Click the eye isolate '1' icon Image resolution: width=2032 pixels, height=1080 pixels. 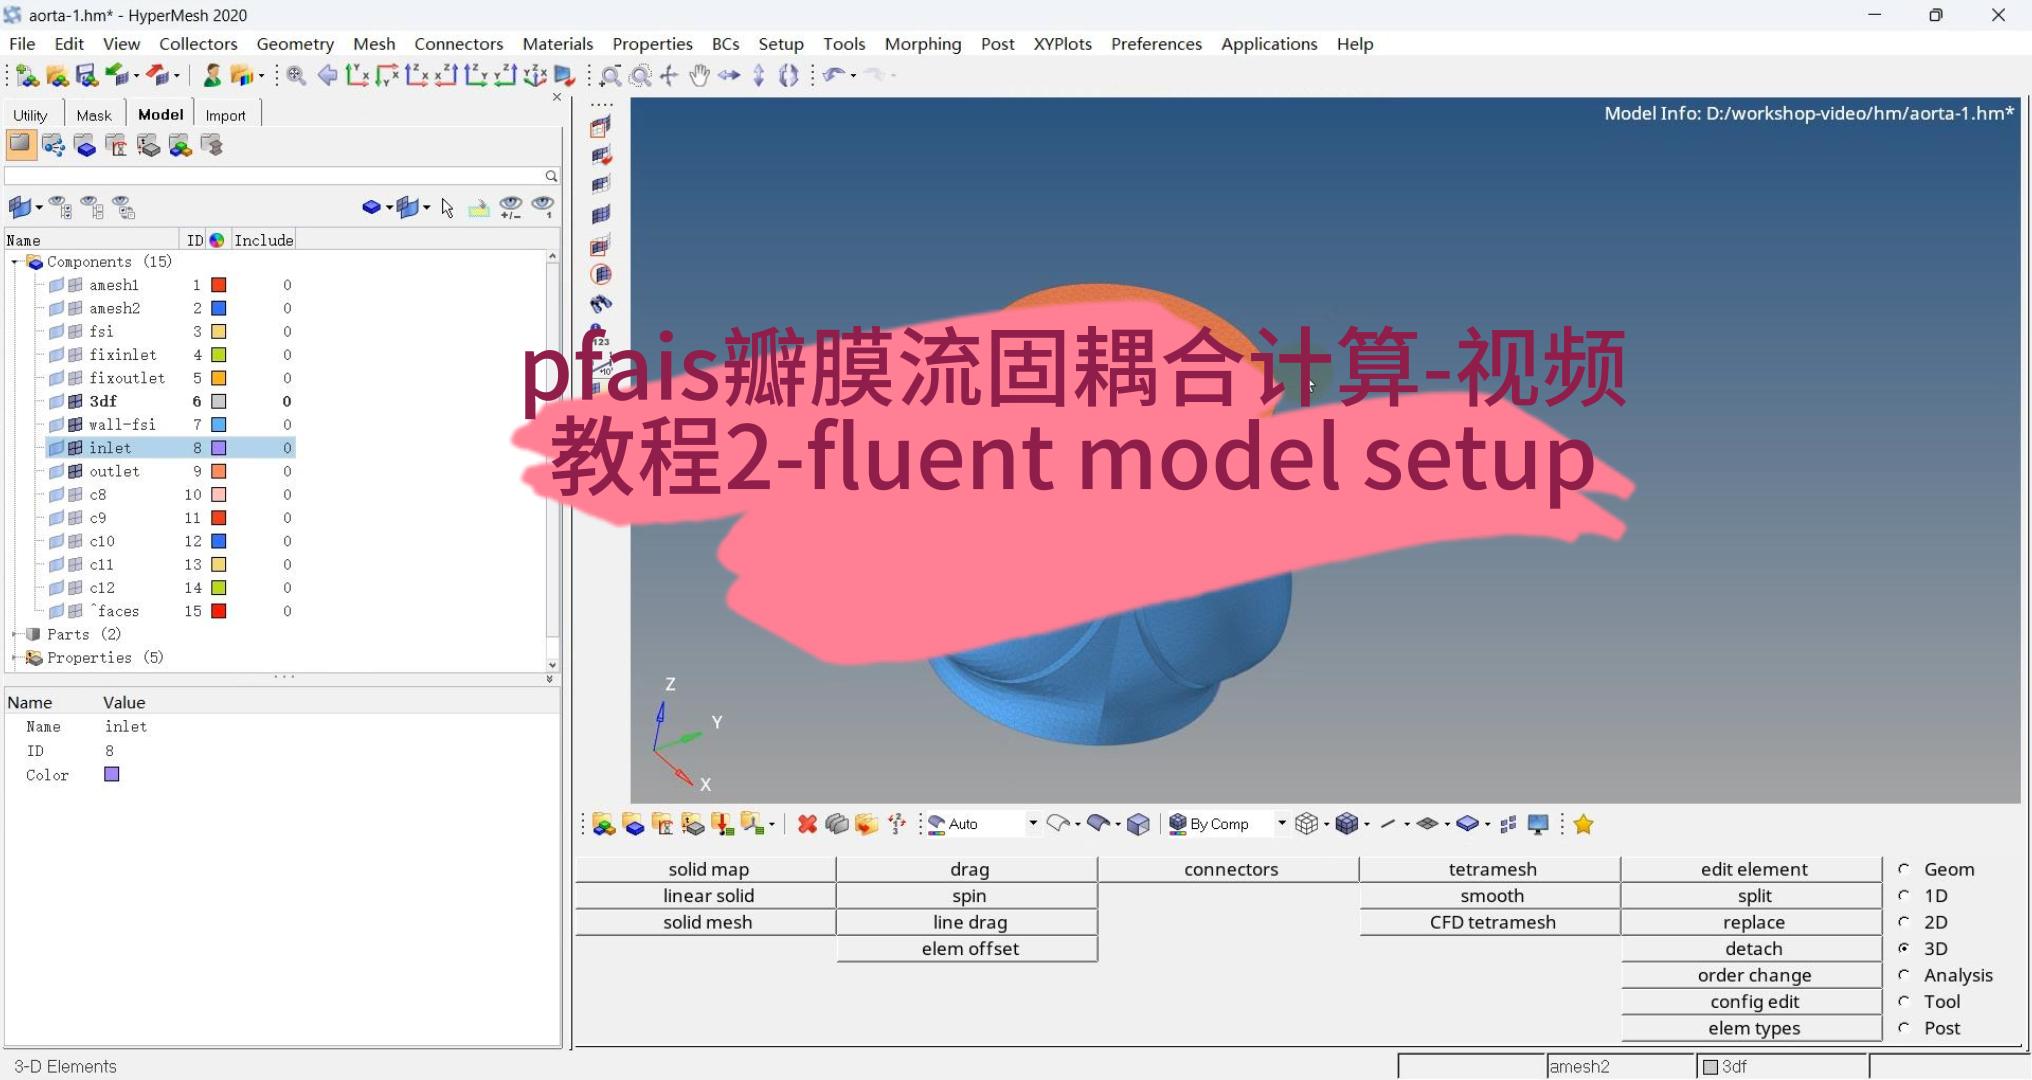tap(542, 207)
